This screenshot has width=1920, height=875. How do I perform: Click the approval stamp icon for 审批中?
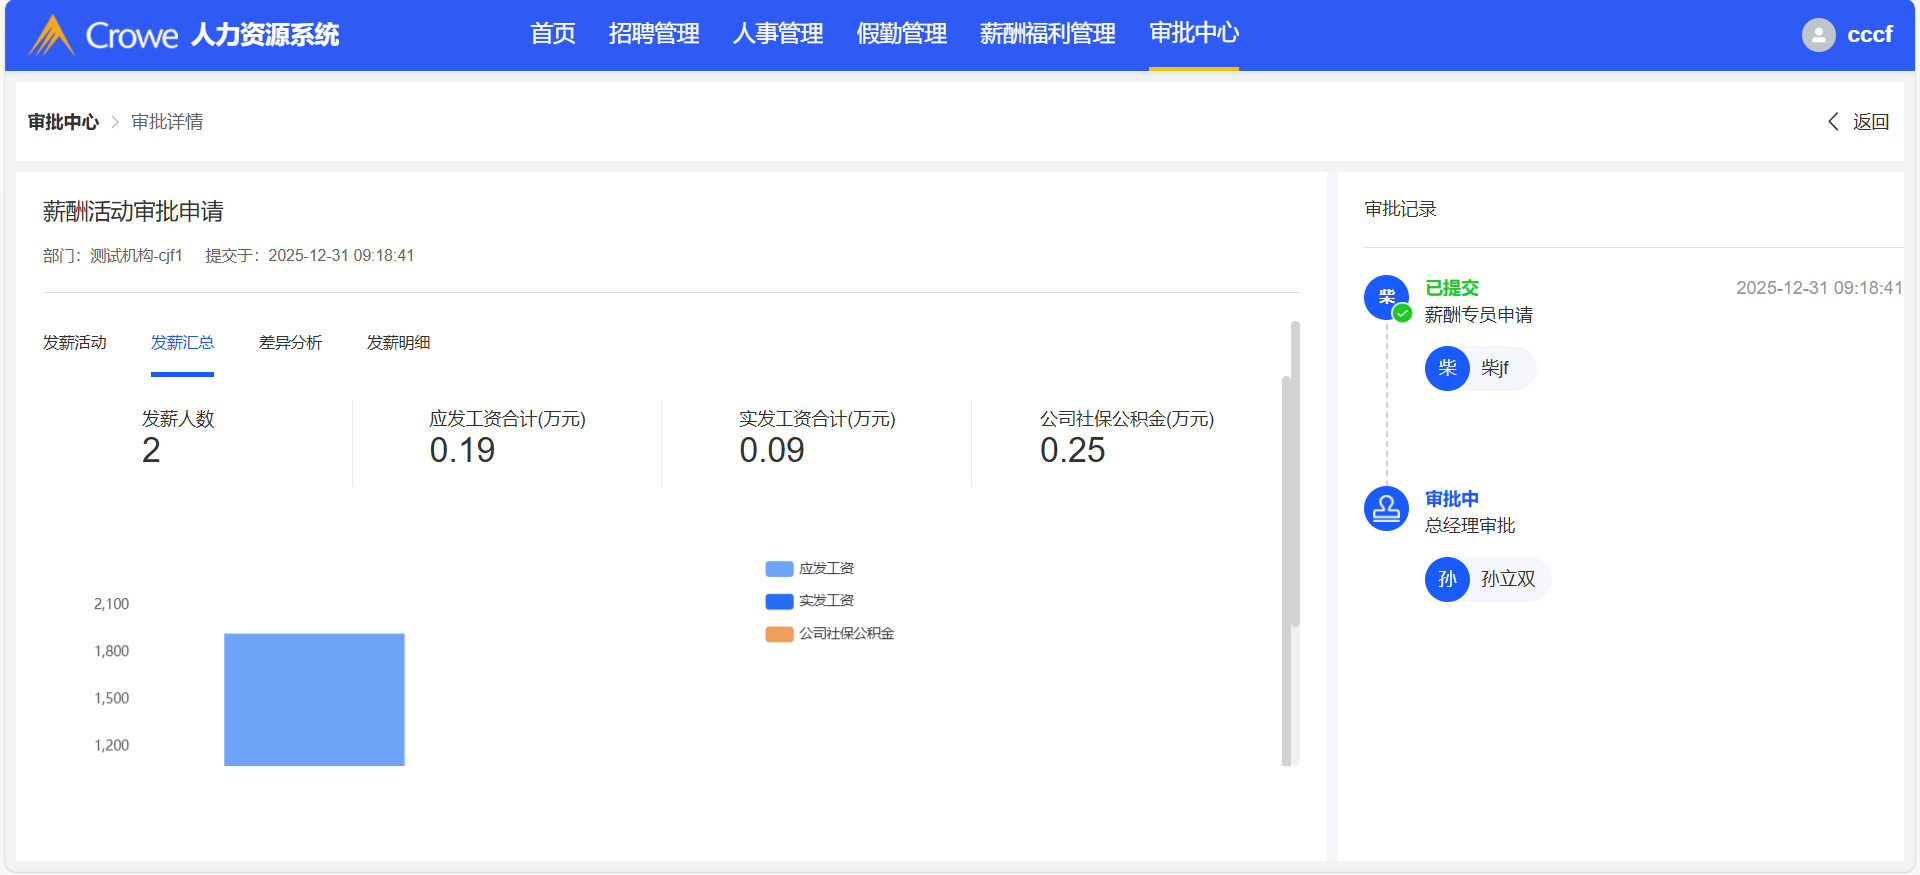tap(1386, 509)
